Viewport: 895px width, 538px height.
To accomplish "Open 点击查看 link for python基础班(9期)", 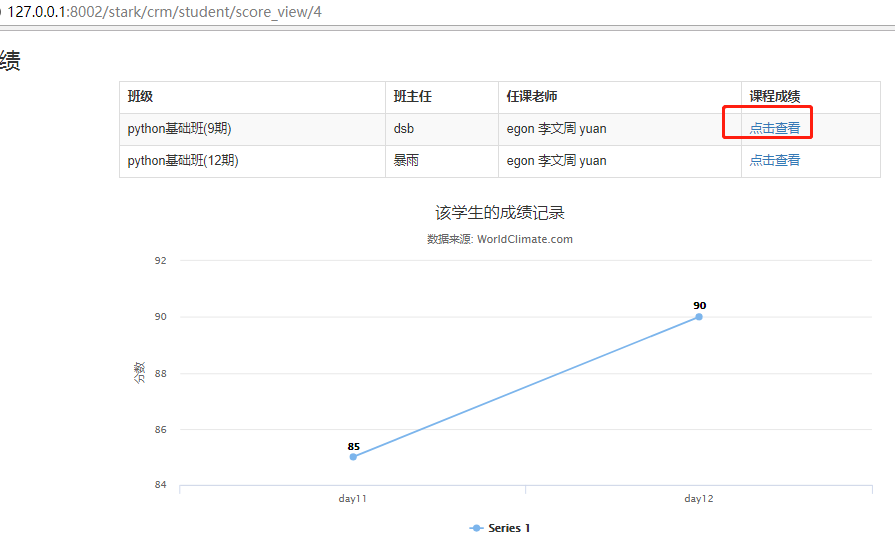I will pyautogui.click(x=775, y=128).
